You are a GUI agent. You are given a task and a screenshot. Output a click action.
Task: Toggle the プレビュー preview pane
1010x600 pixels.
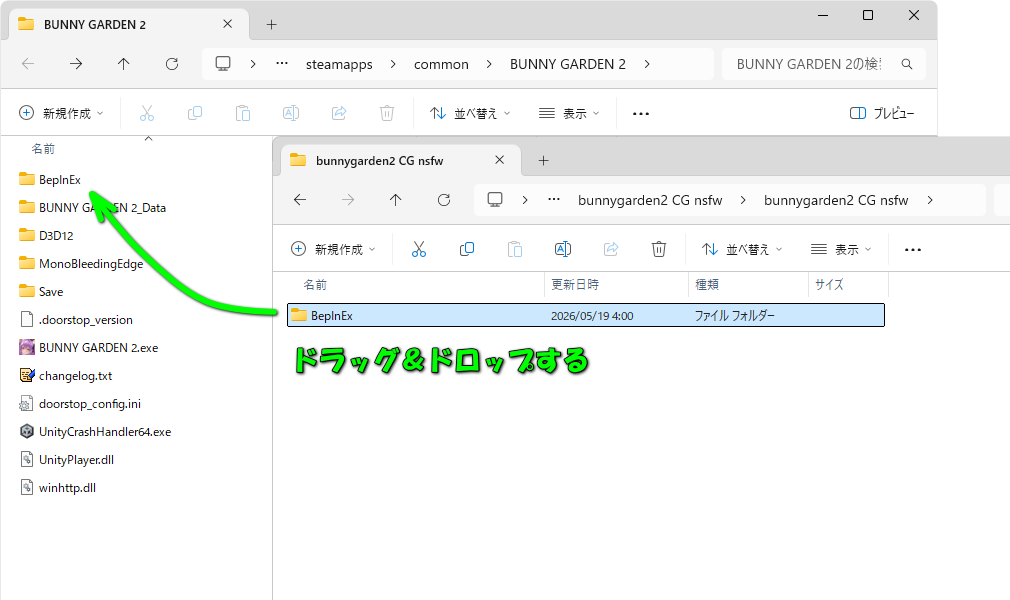[x=882, y=113]
